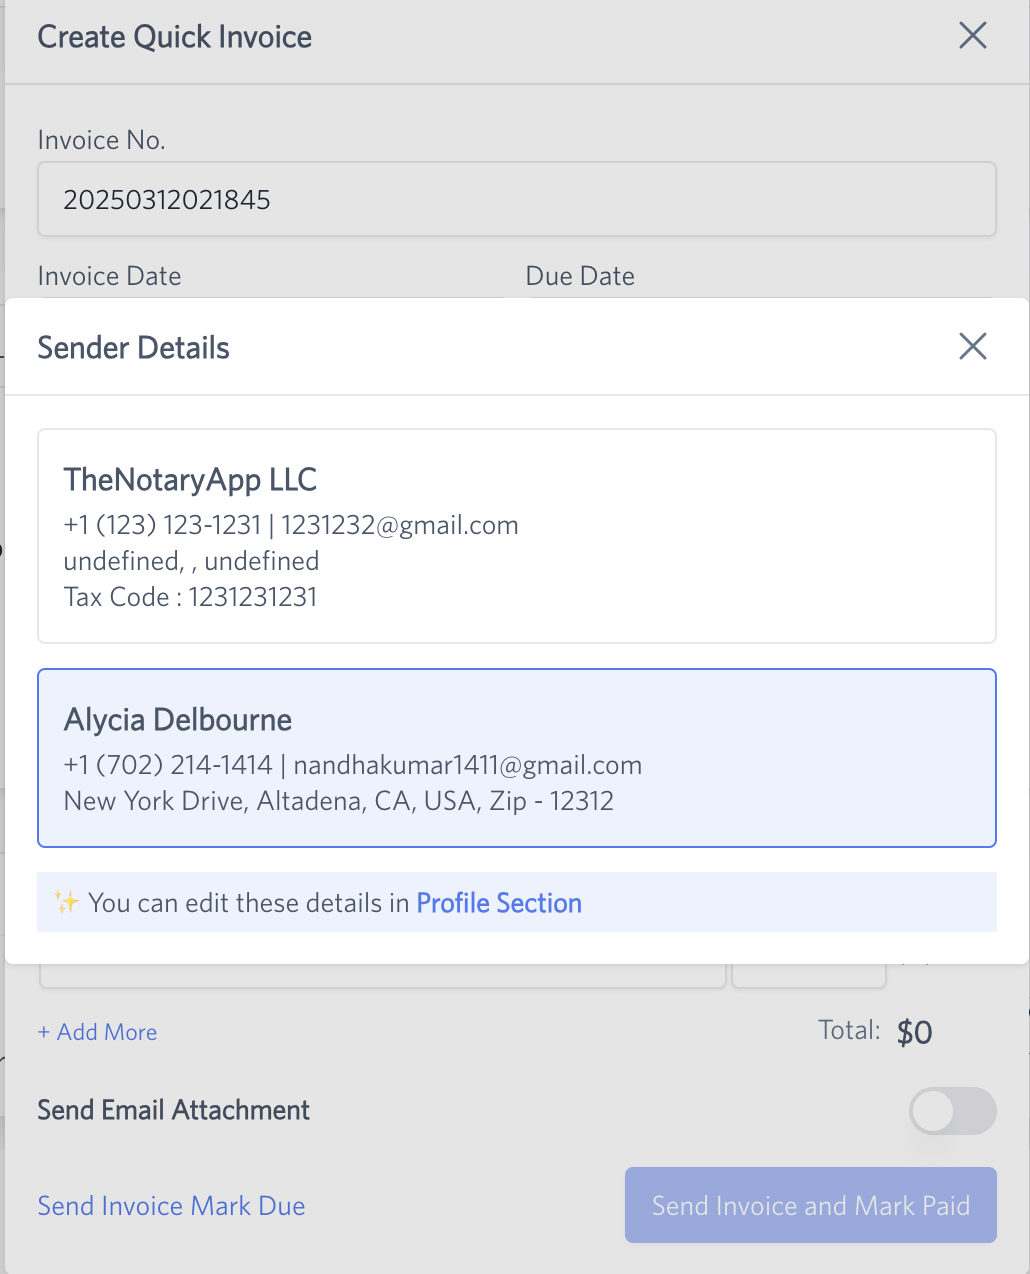Click the invoice number 20250312021845 text
1030x1274 pixels.
point(167,199)
